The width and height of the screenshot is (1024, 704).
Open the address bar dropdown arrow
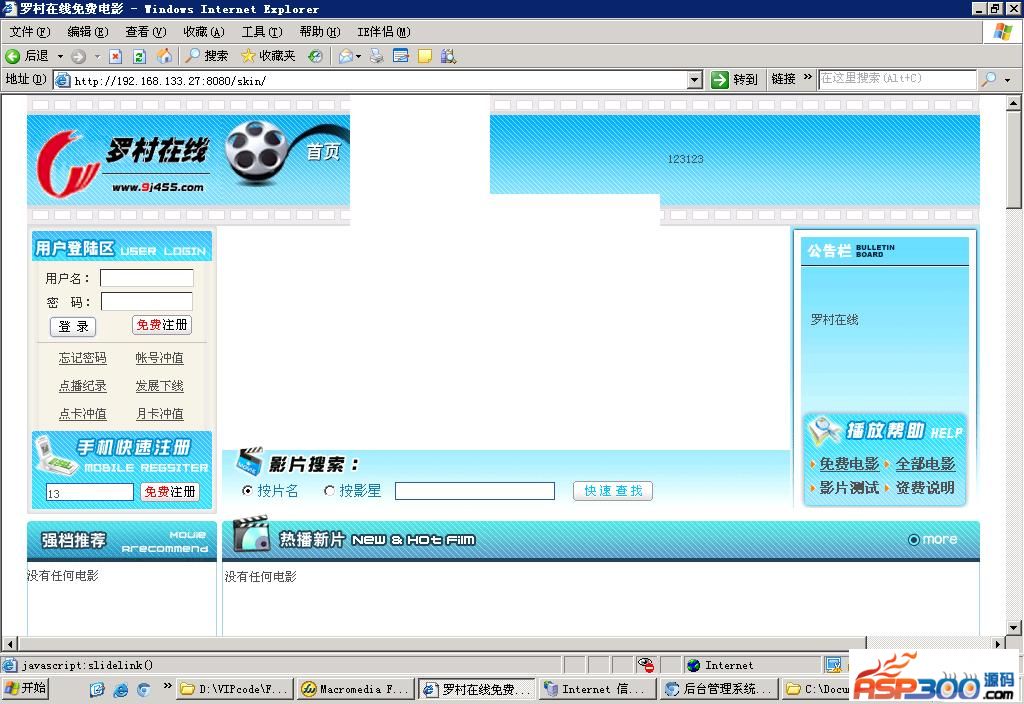tap(694, 80)
